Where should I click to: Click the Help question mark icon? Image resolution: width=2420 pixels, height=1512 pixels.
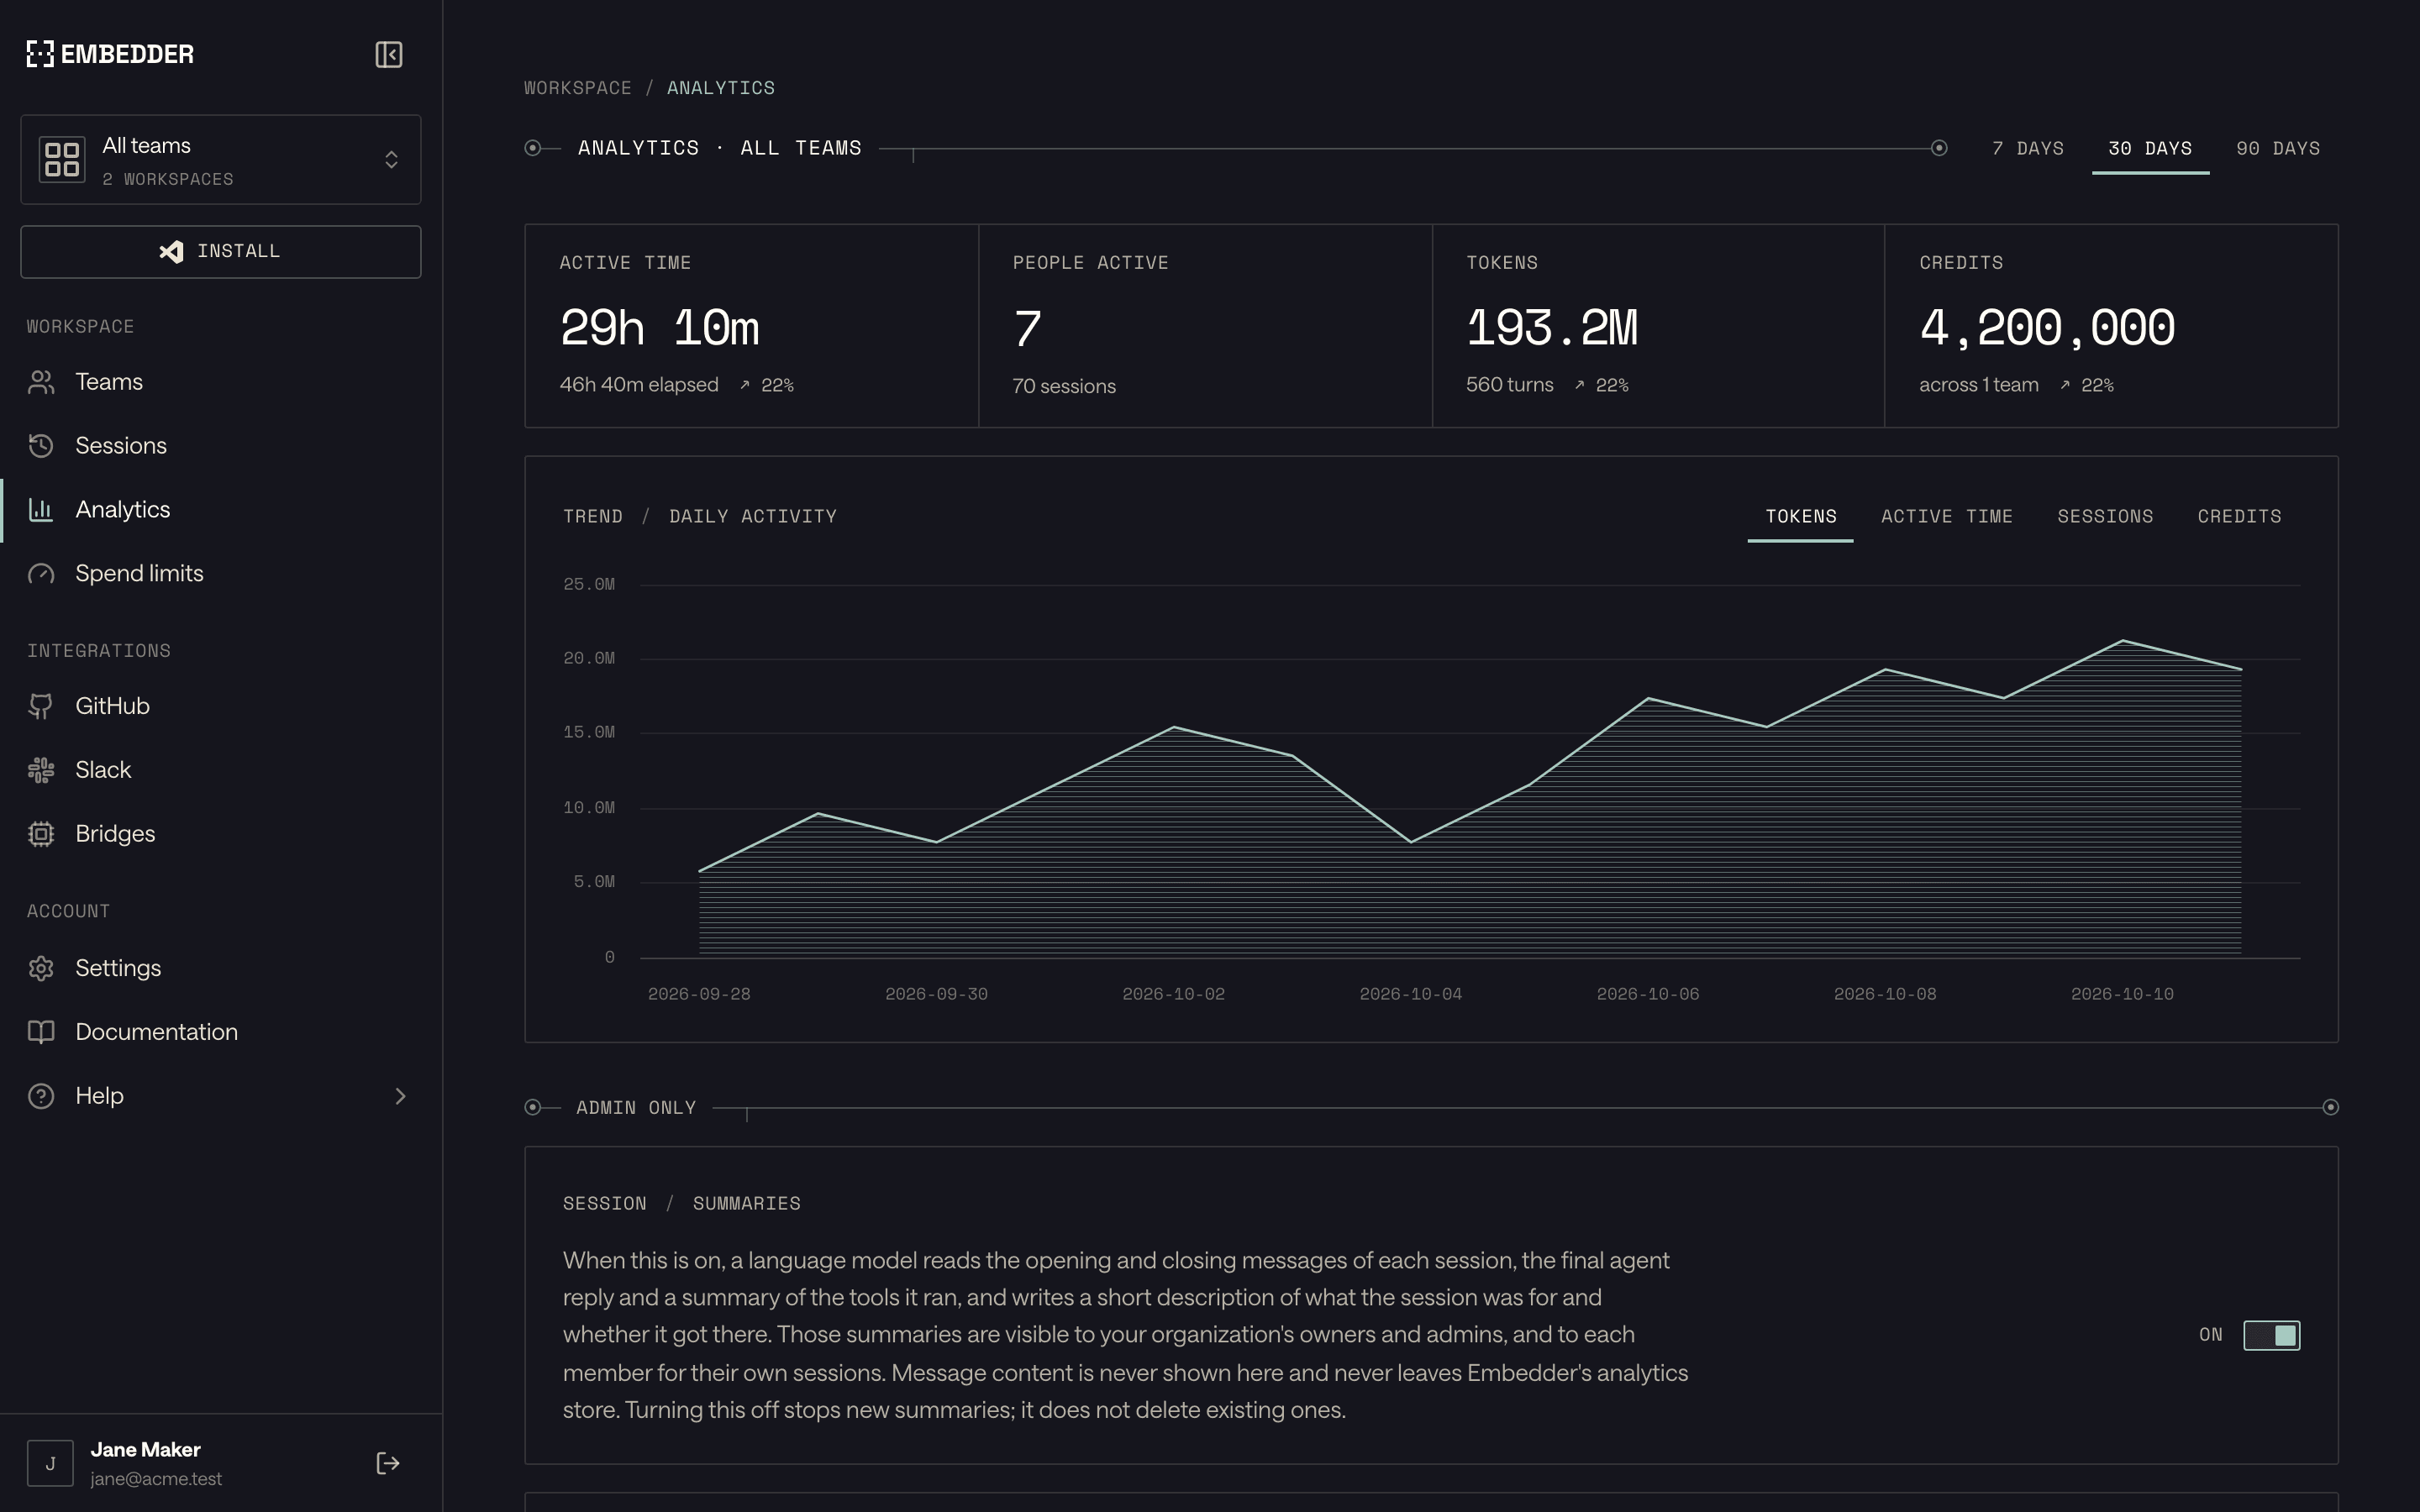pos(41,1096)
